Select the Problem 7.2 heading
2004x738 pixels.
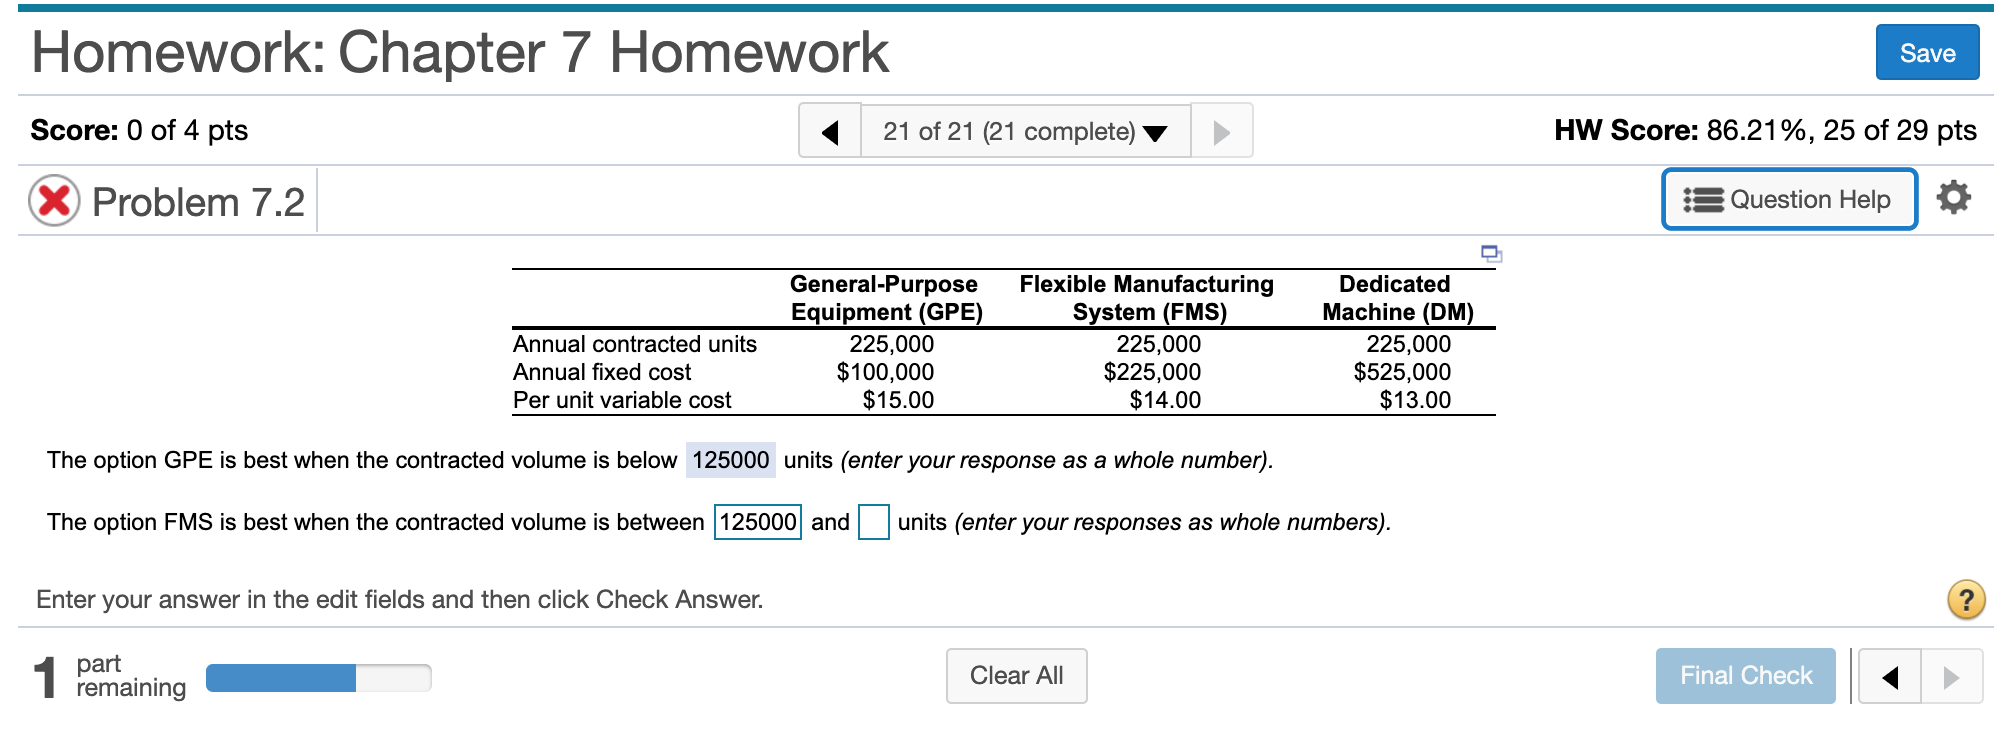197,202
